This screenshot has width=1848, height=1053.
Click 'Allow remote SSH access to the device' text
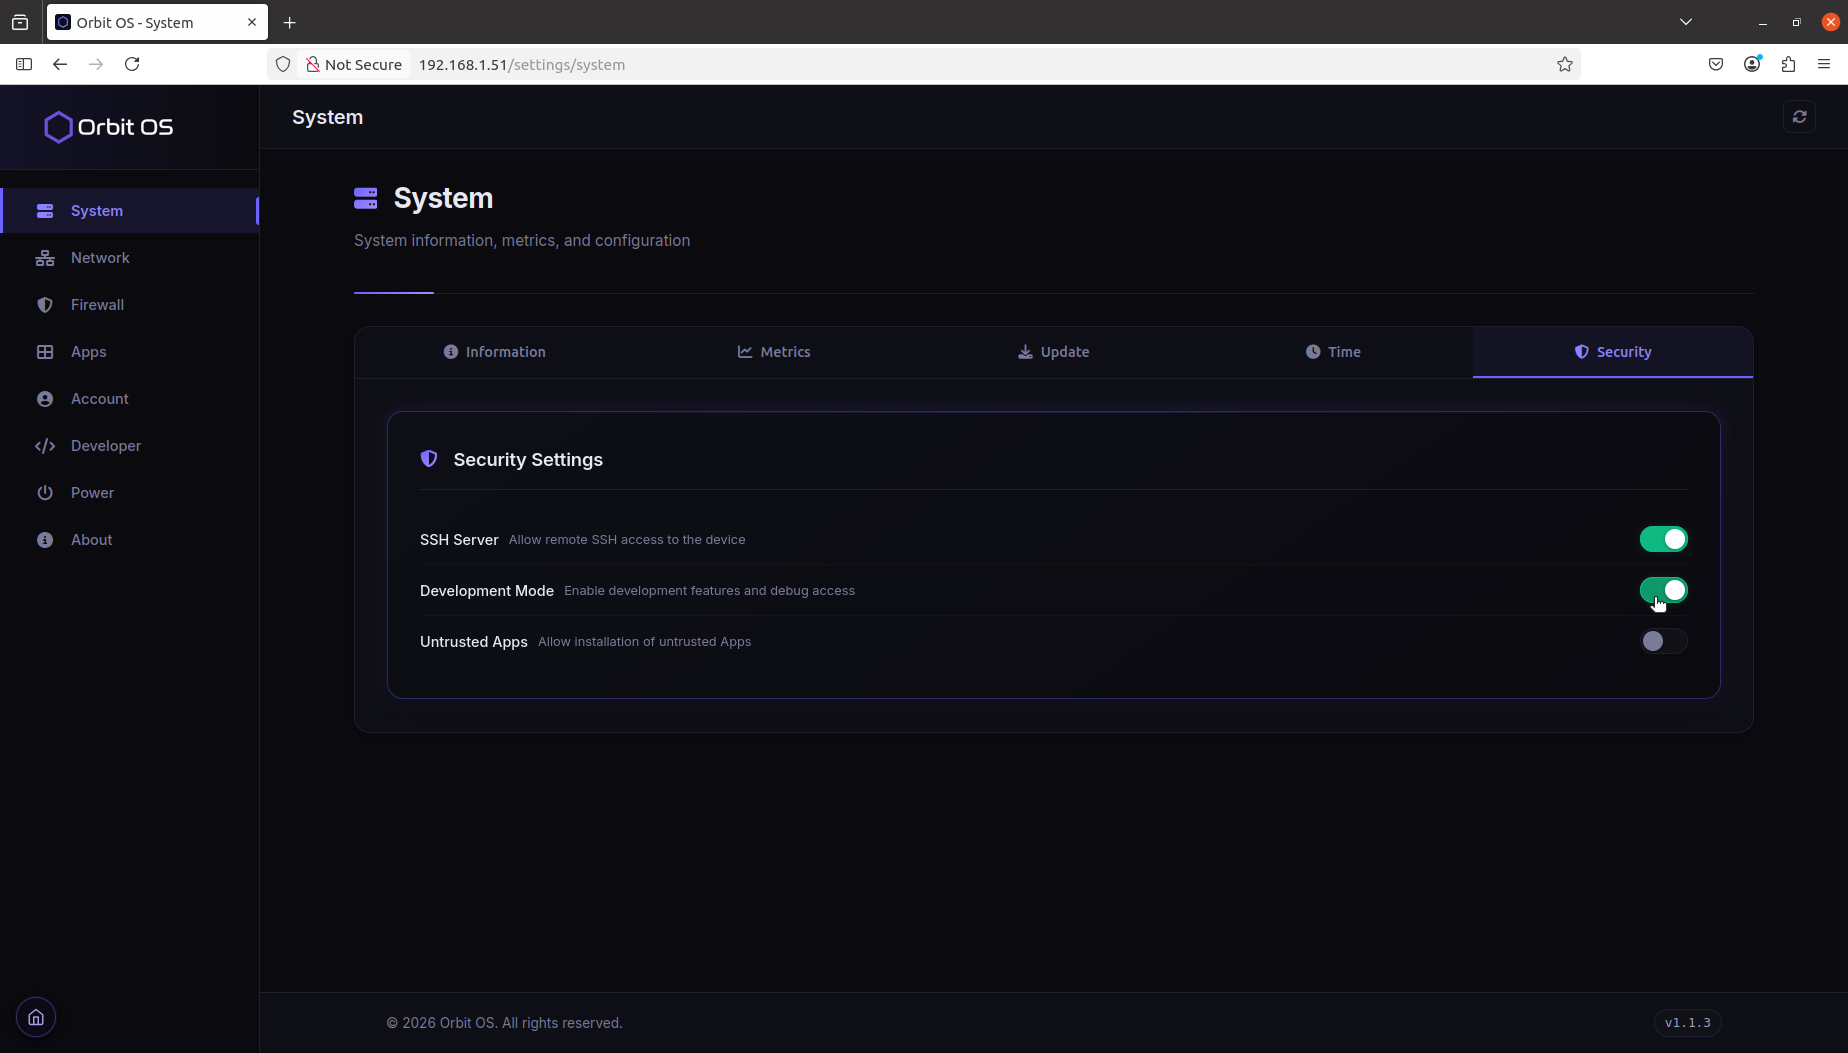(x=627, y=539)
